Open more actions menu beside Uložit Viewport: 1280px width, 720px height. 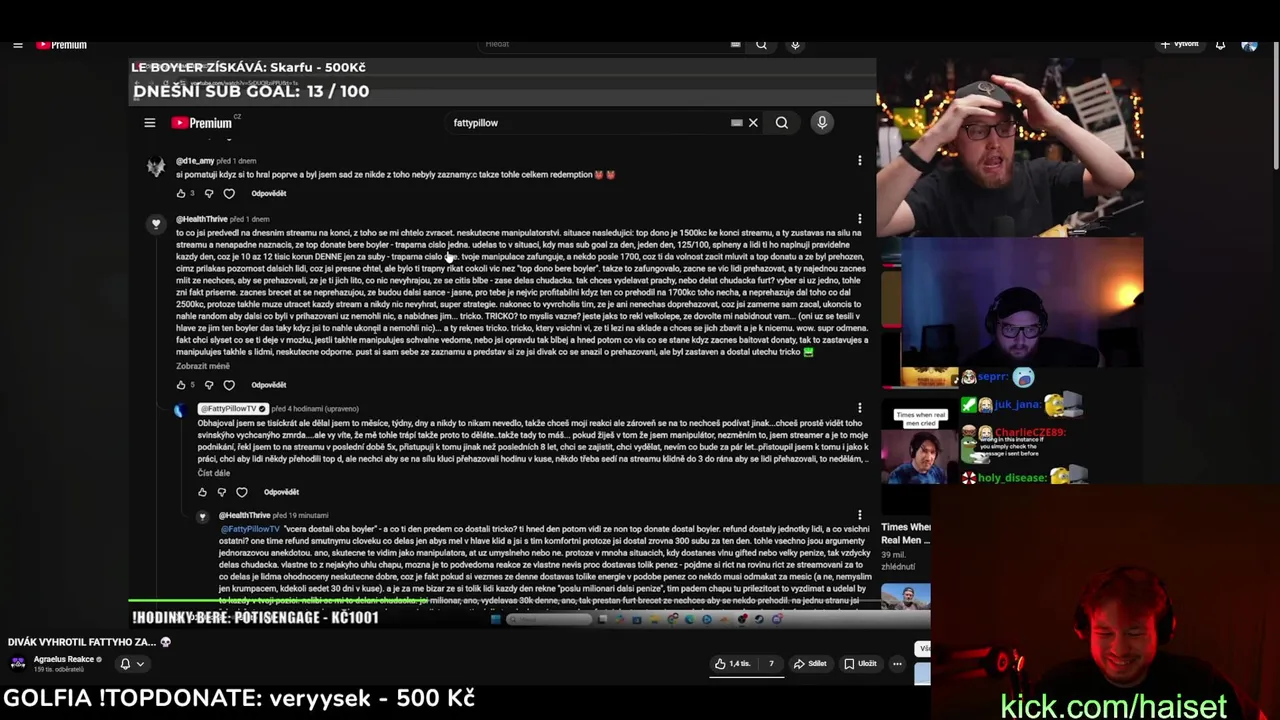pyautogui.click(x=897, y=664)
